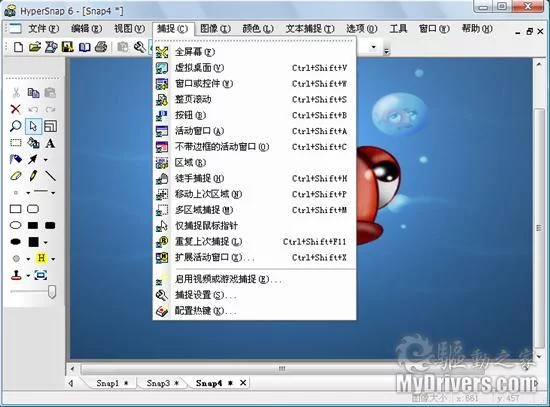Click the new document toolbar icon
550x407 pixels.
pyautogui.click(x=18, y=47)
